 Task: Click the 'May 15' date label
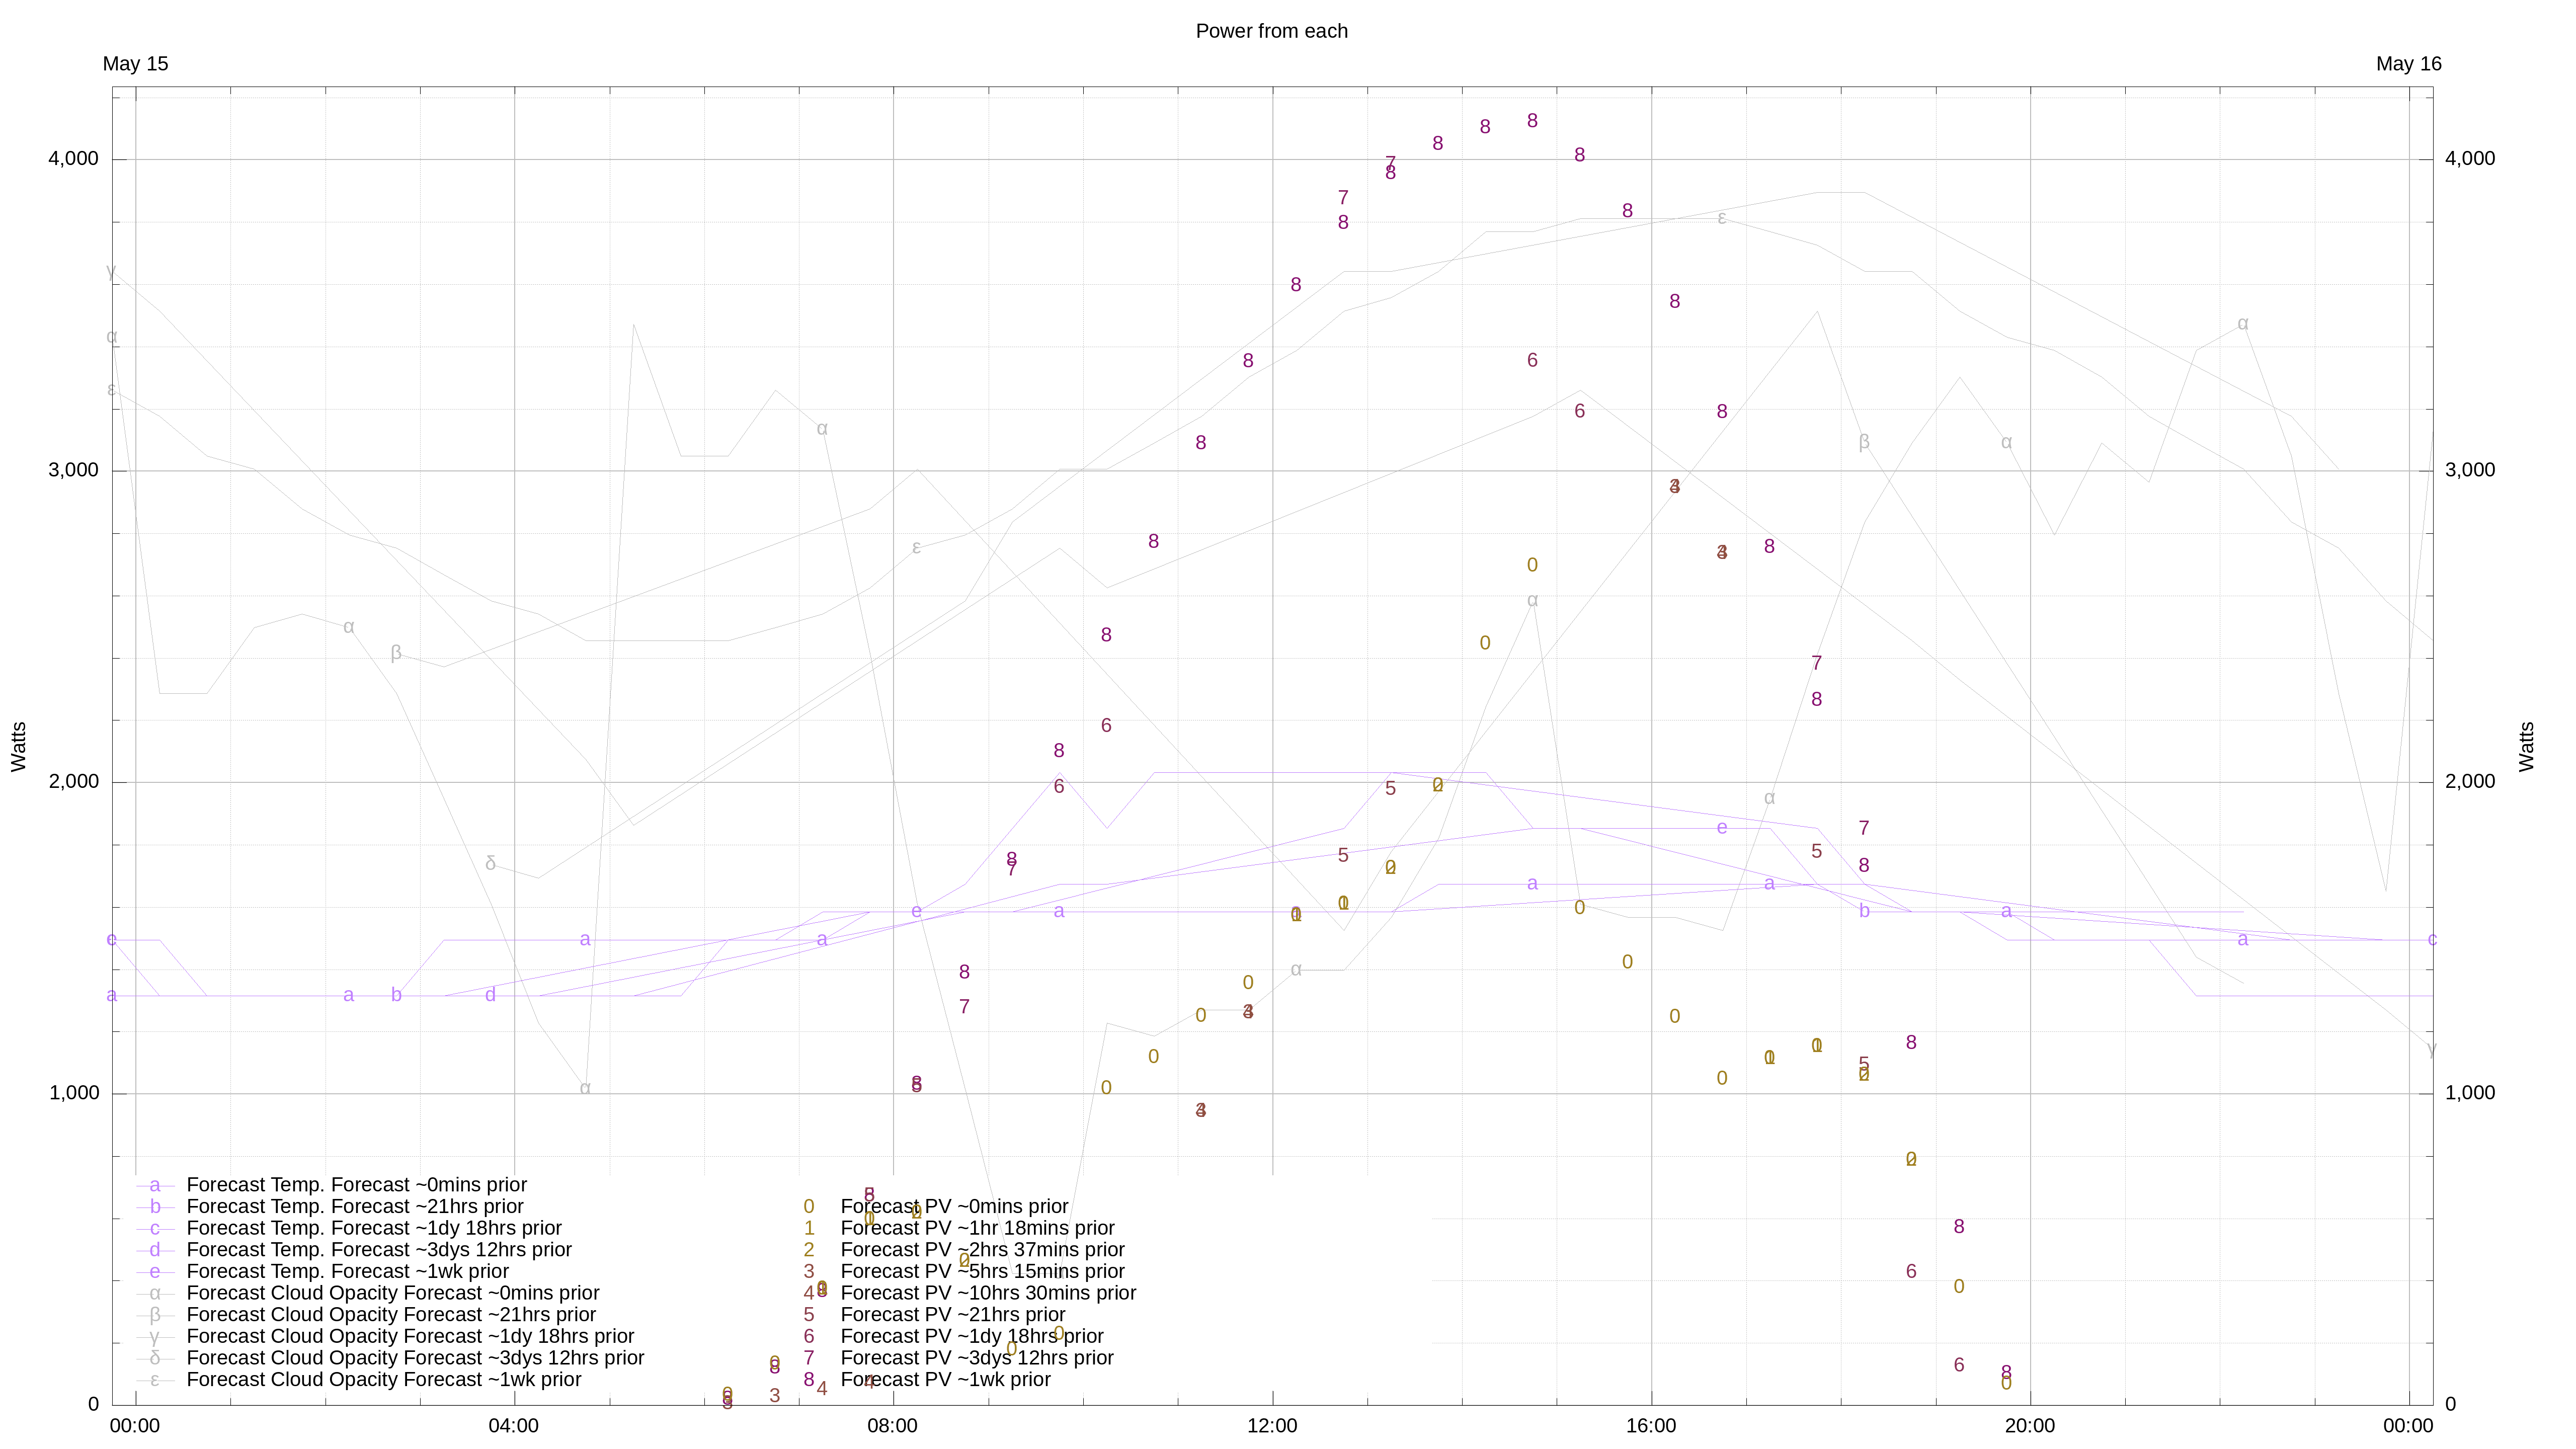tap(135, 64)
